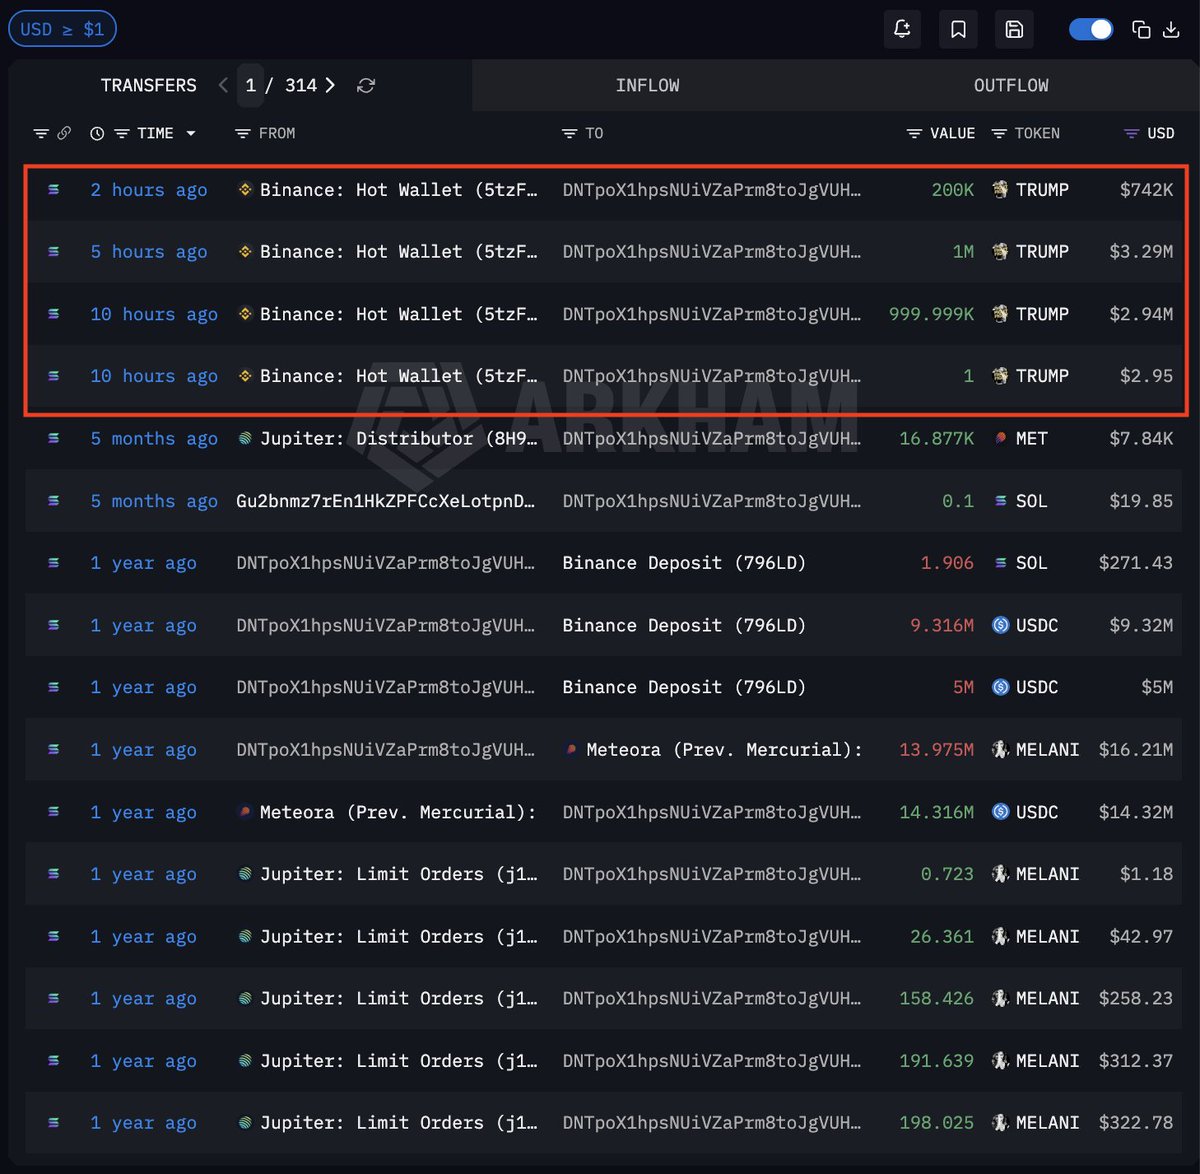Click the save floppy disk icon

coord(1014,29)
